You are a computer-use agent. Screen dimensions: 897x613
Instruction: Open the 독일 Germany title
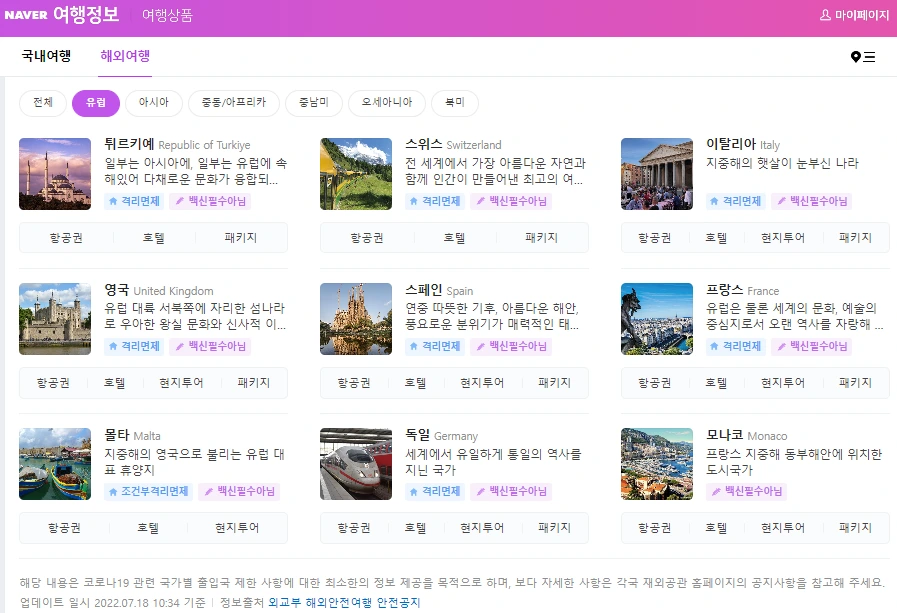[x=441, y=435]
